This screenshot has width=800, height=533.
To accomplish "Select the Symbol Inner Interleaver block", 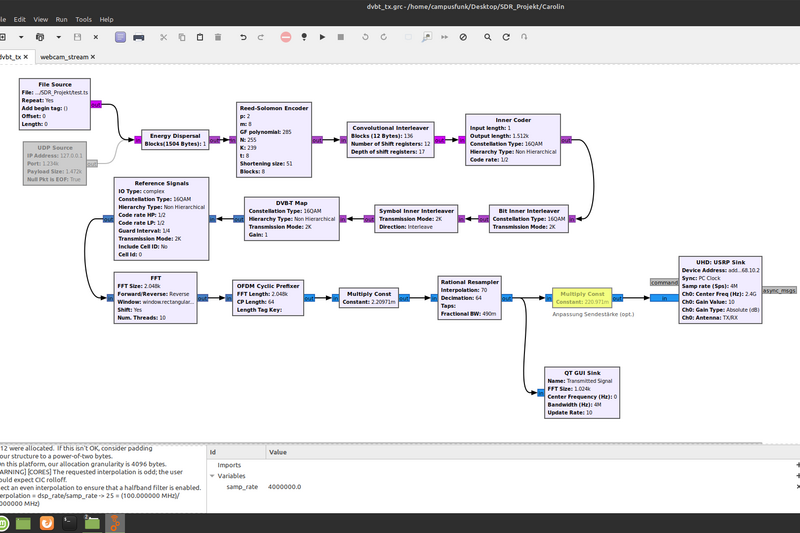I will click(416, 219).
